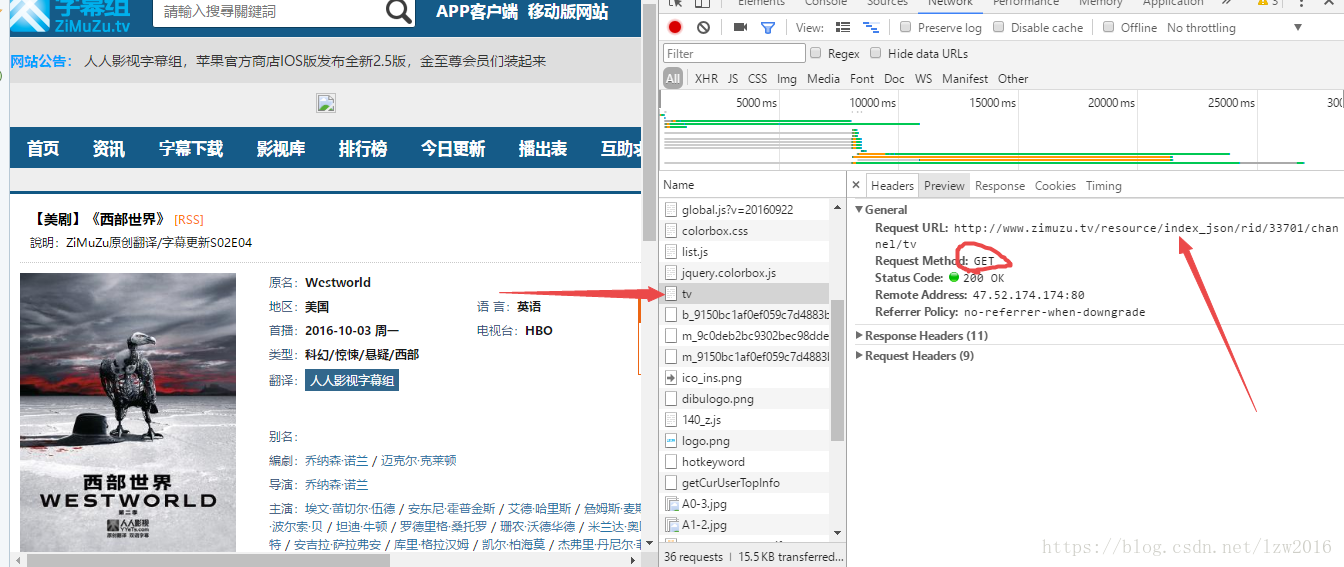
Task: Open 首页 in site navigation
Action: (x=43, y=149)
